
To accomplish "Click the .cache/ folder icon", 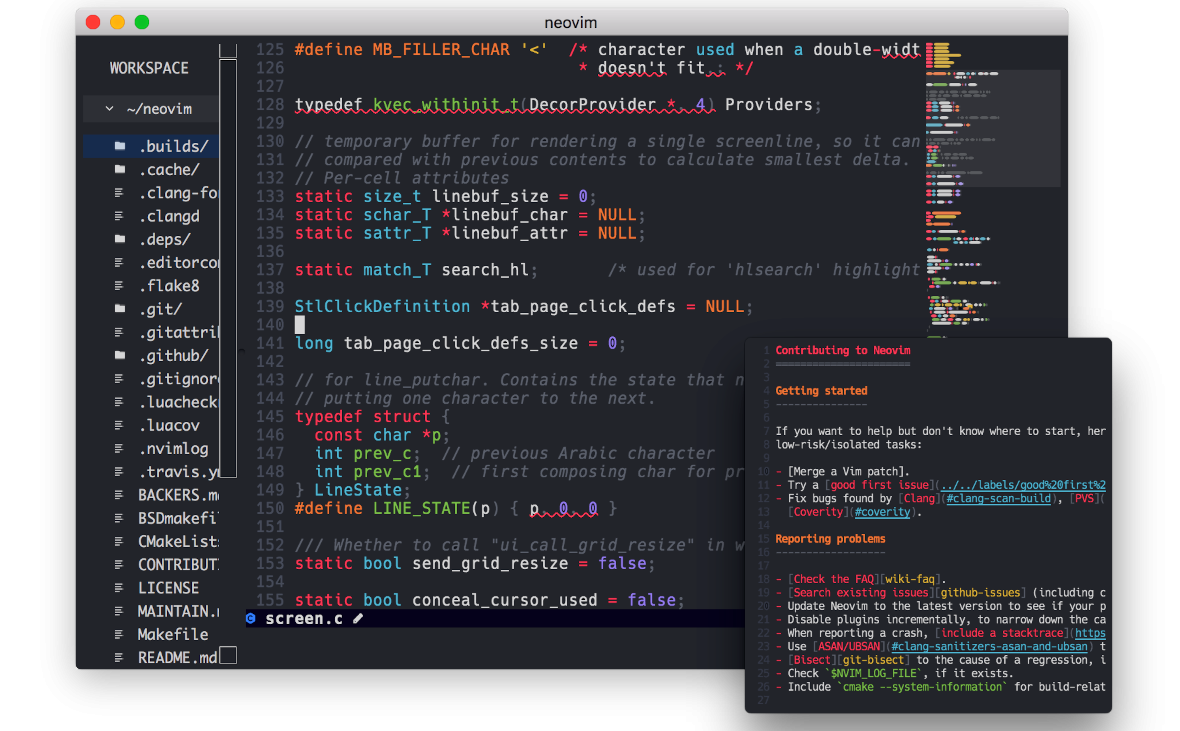I will (x=120, y=169).
